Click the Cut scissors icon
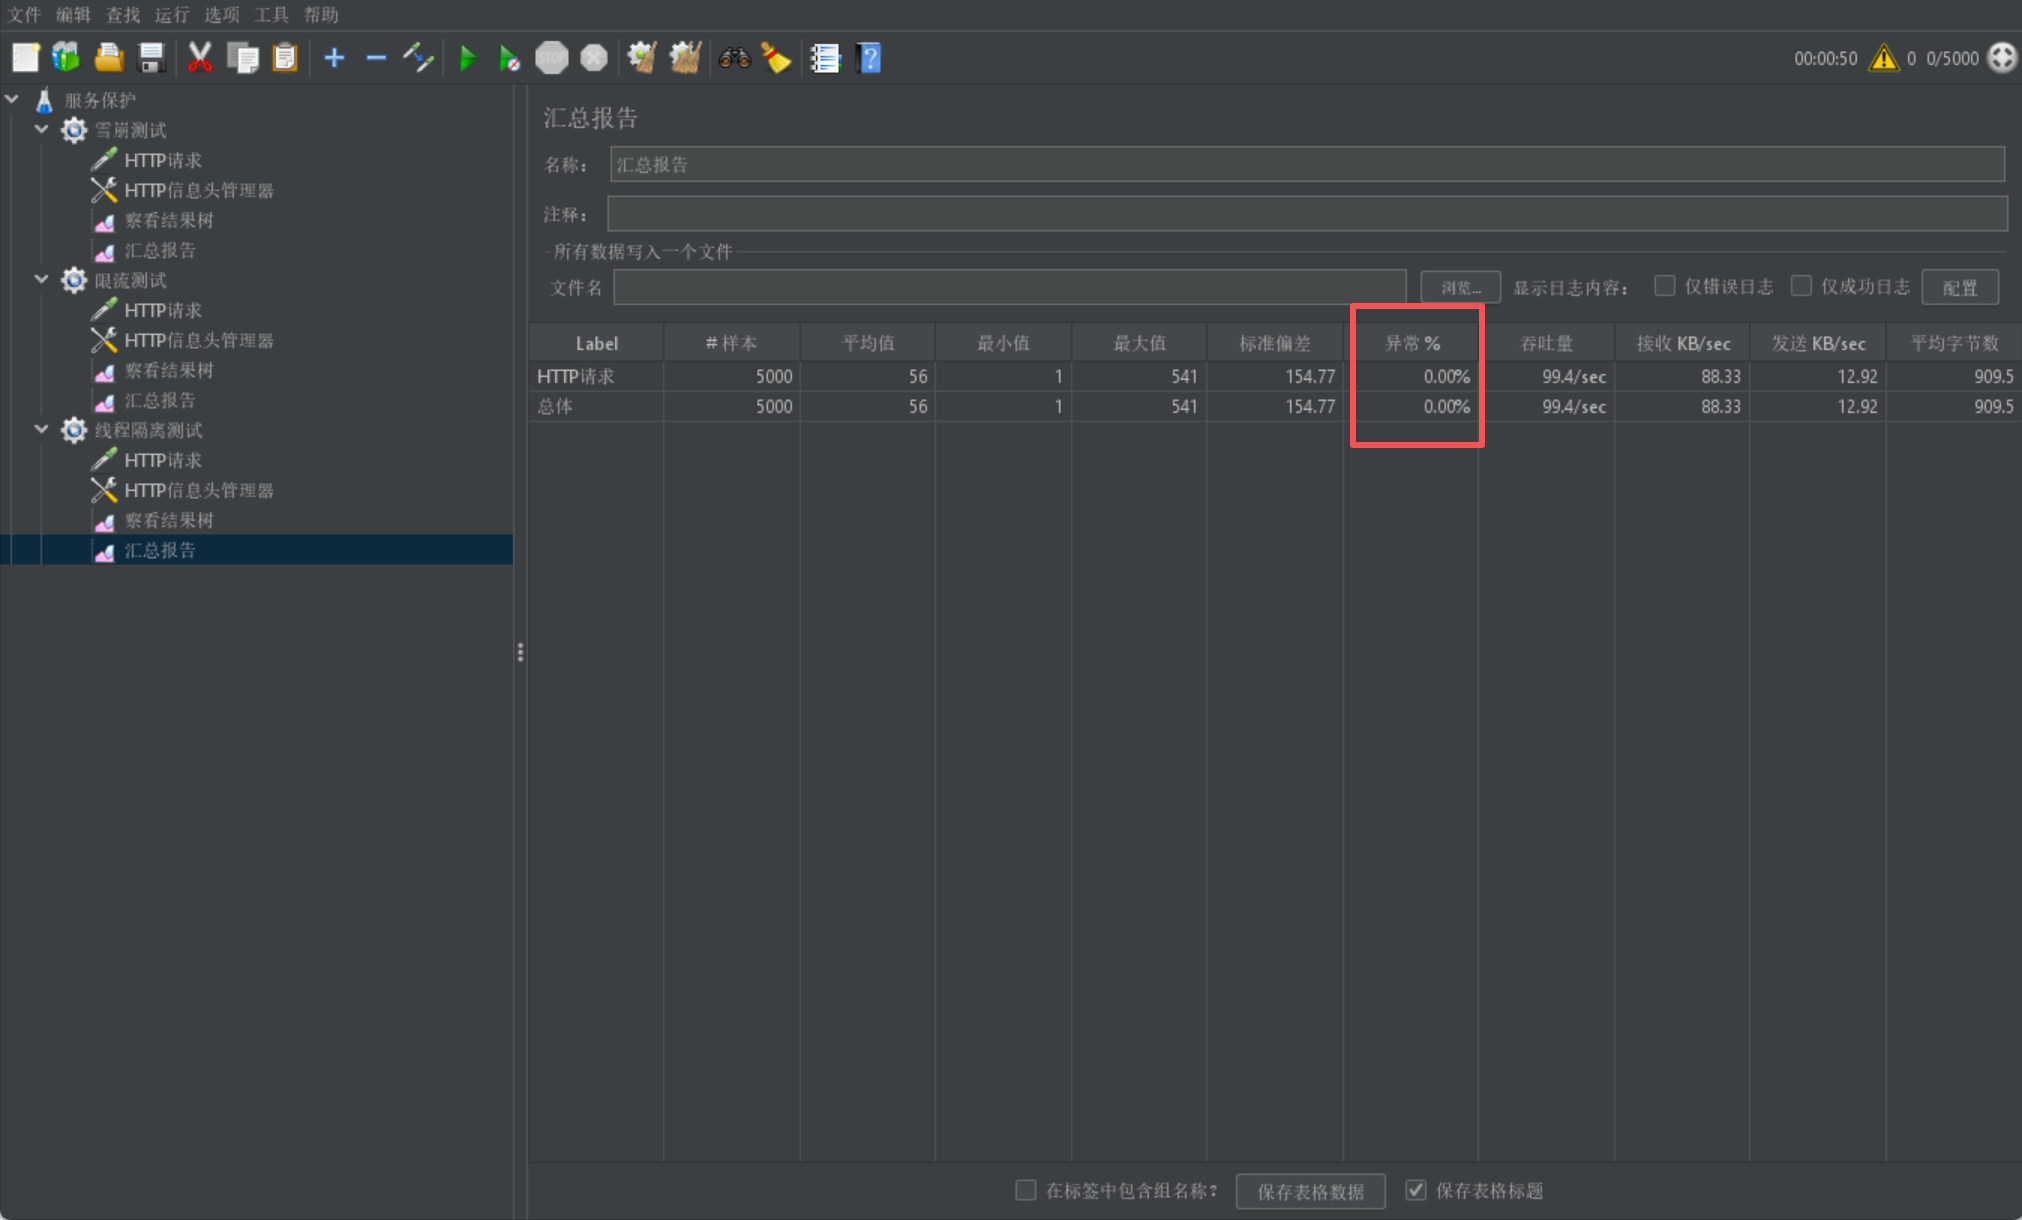Screen dimensions: 2022x1220 coord(200,58)
